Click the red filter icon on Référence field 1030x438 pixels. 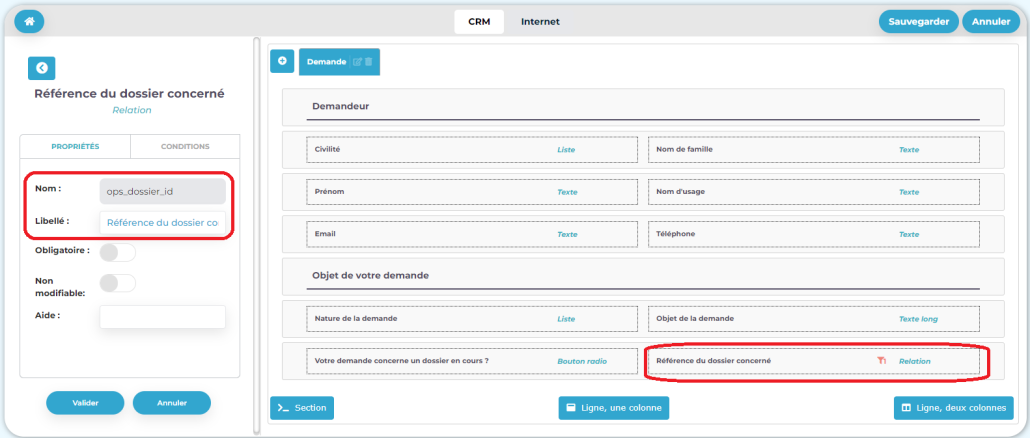(881, 361)
